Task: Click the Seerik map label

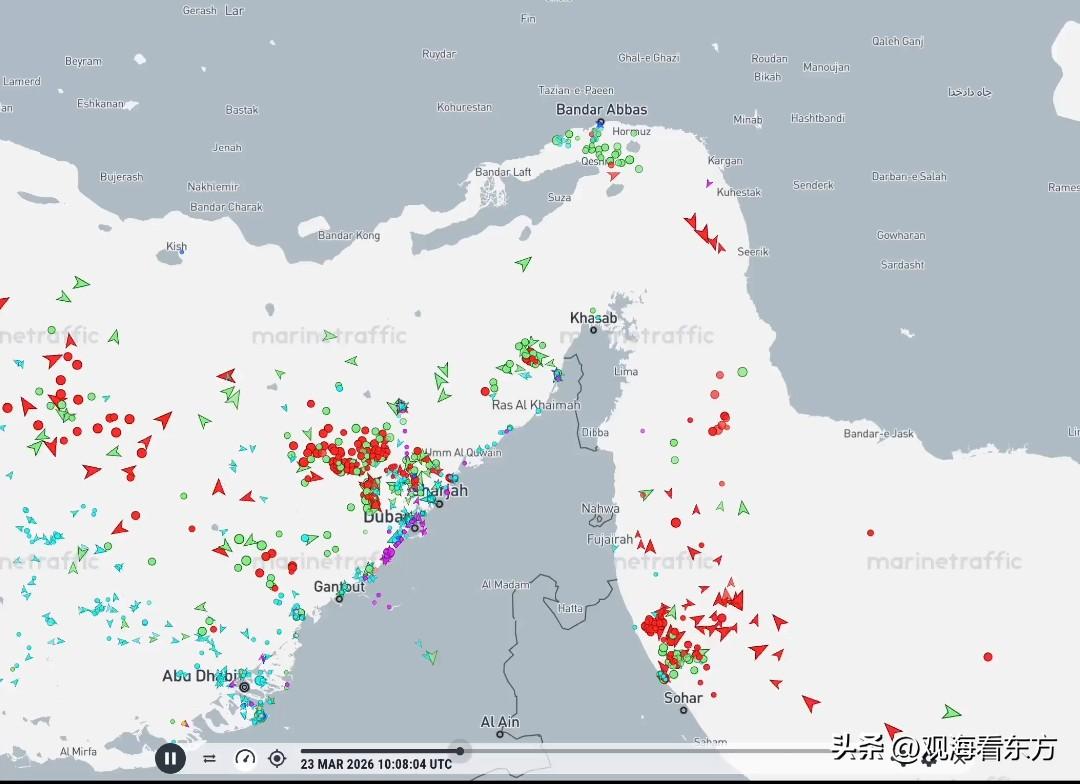Action: (753, 252)
